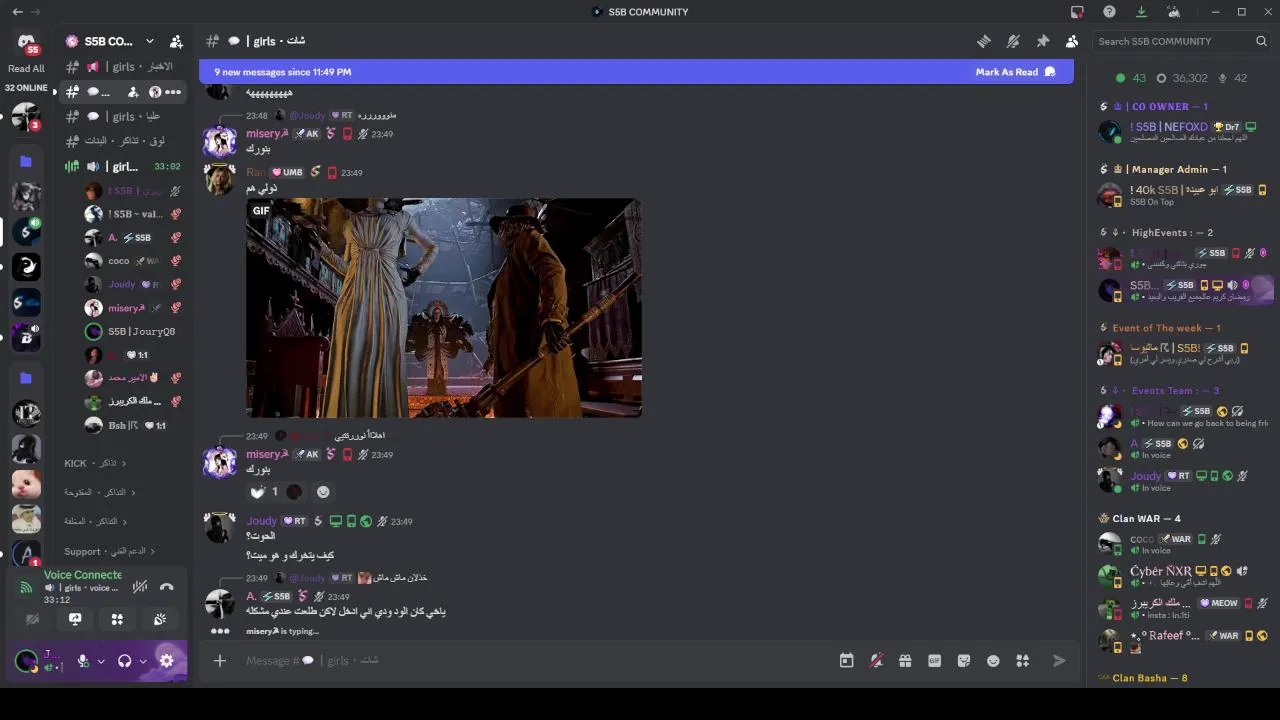Open apps launcher icon in message bar
The width and height of the screenshot is (1280, 720).
pos(1022,660)
